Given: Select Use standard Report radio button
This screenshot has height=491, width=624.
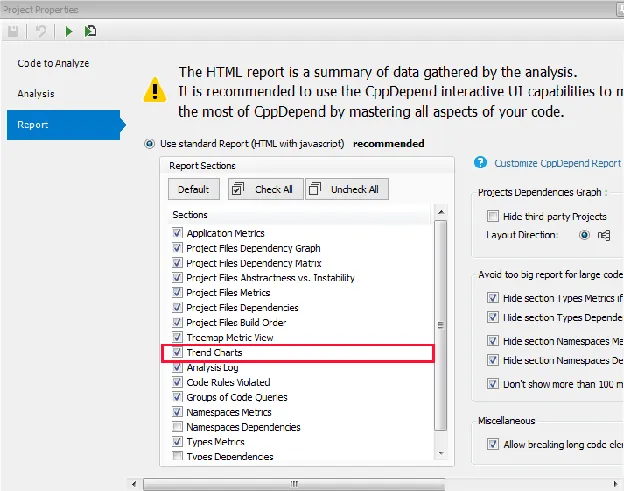Looking at the screenshot, I should coord(149,143).
